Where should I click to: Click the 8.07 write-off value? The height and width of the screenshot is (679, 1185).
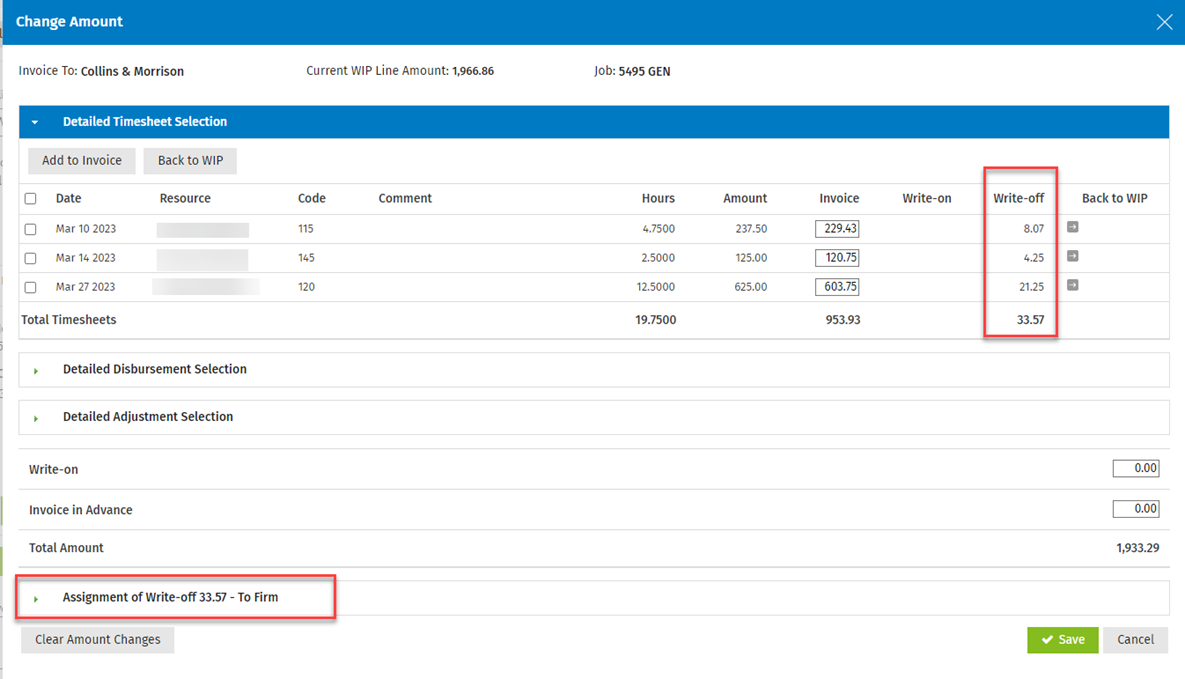1034,228
